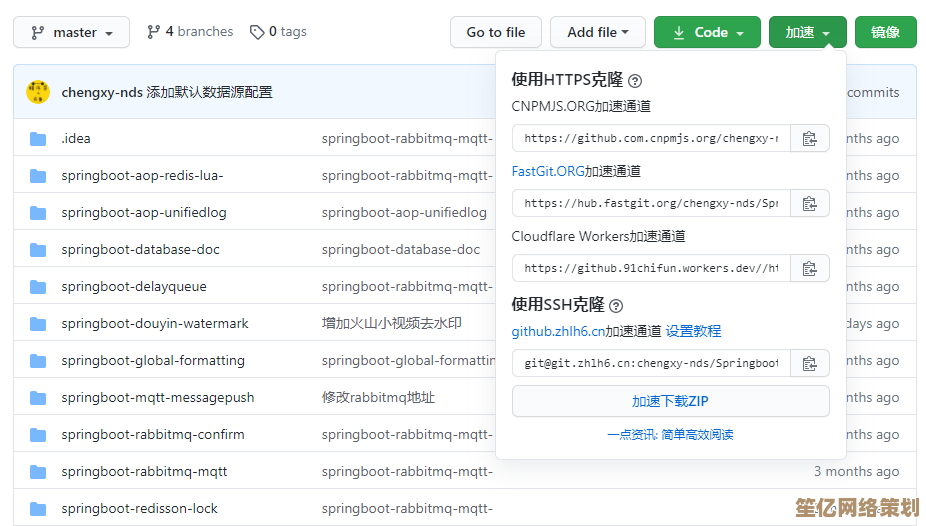Click help icon next to 使用HTTPS克隆

click(635, 81)
